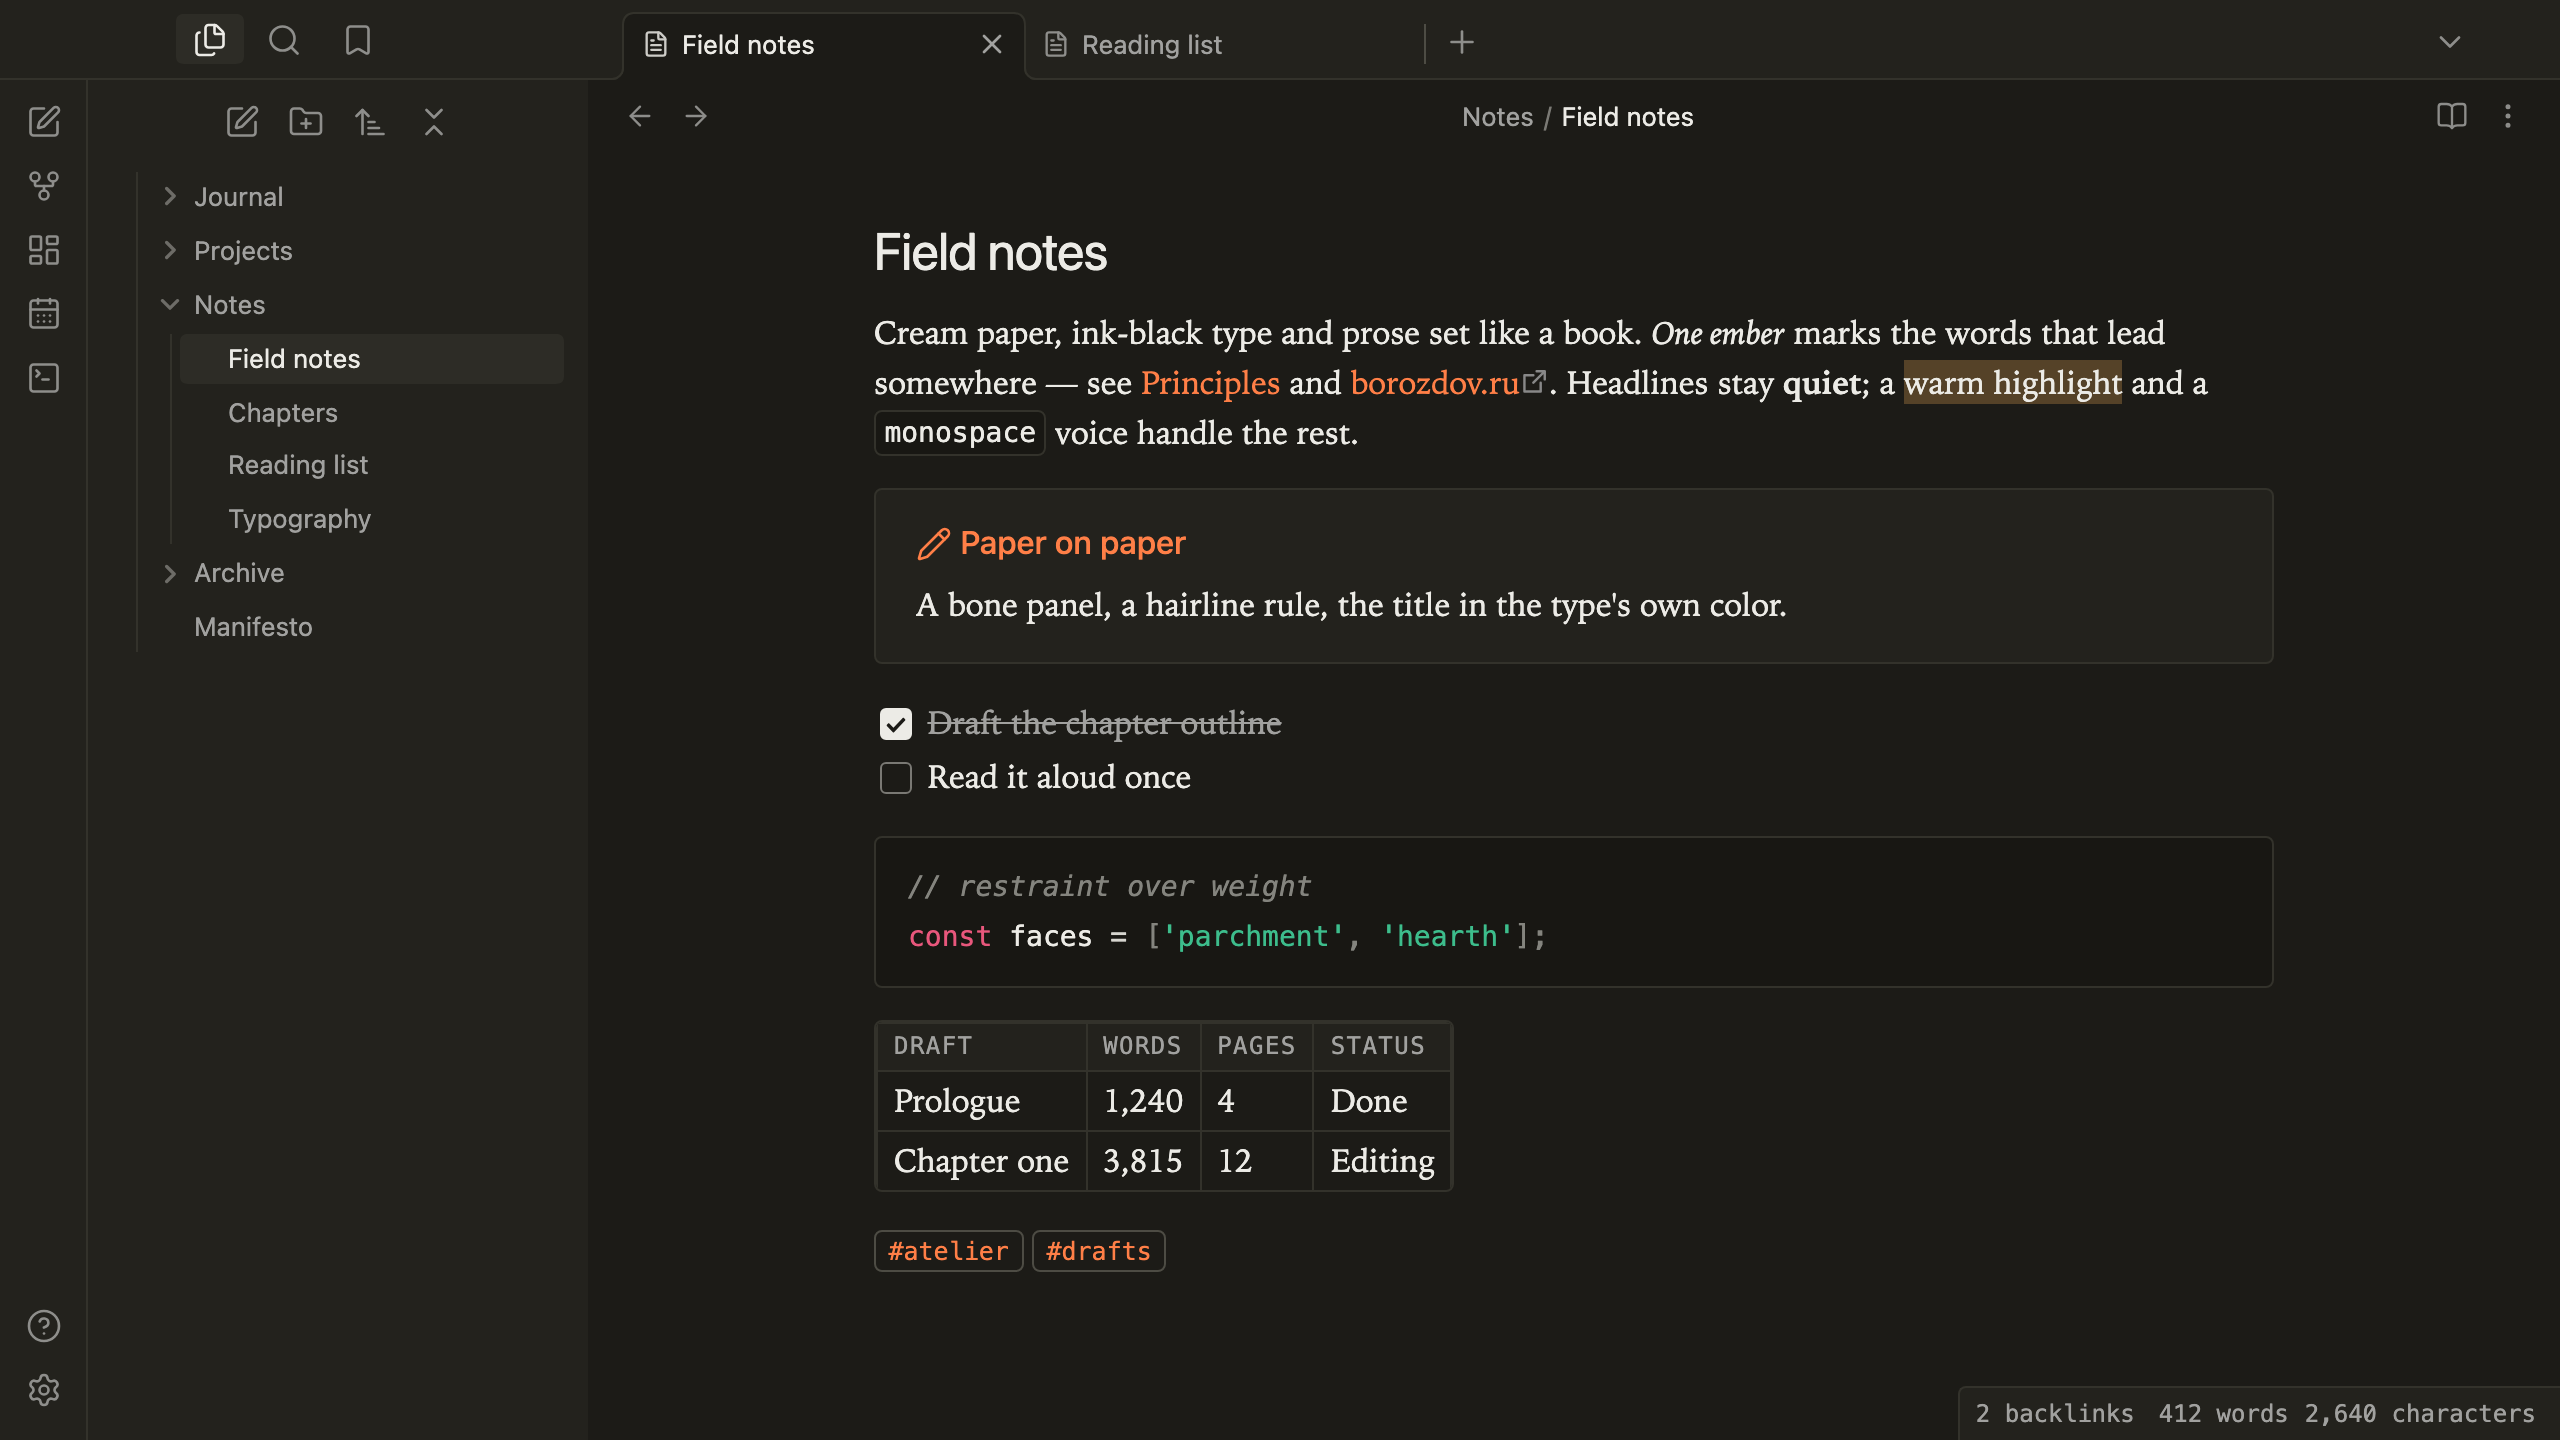Open tab list dropdown chevron
2560x1440 pixels.
point(2450,42)
